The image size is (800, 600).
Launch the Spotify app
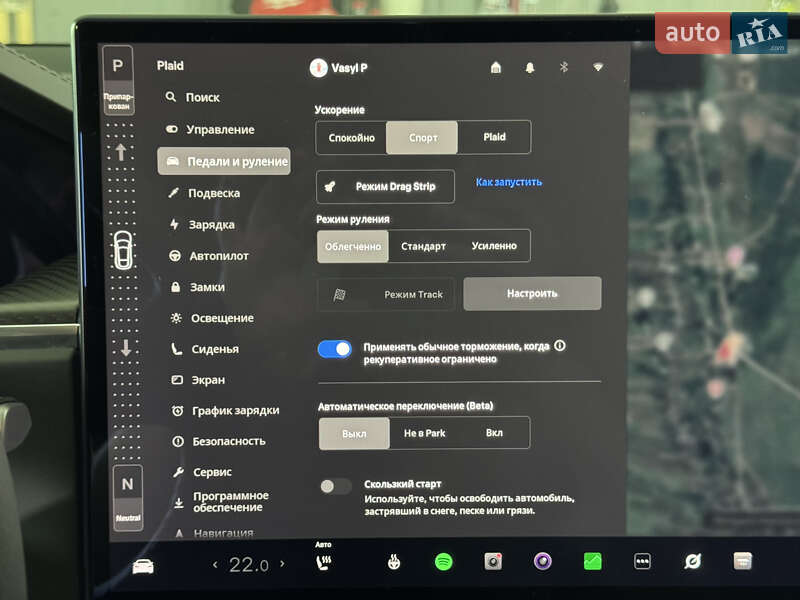click(x=444, y=562)
